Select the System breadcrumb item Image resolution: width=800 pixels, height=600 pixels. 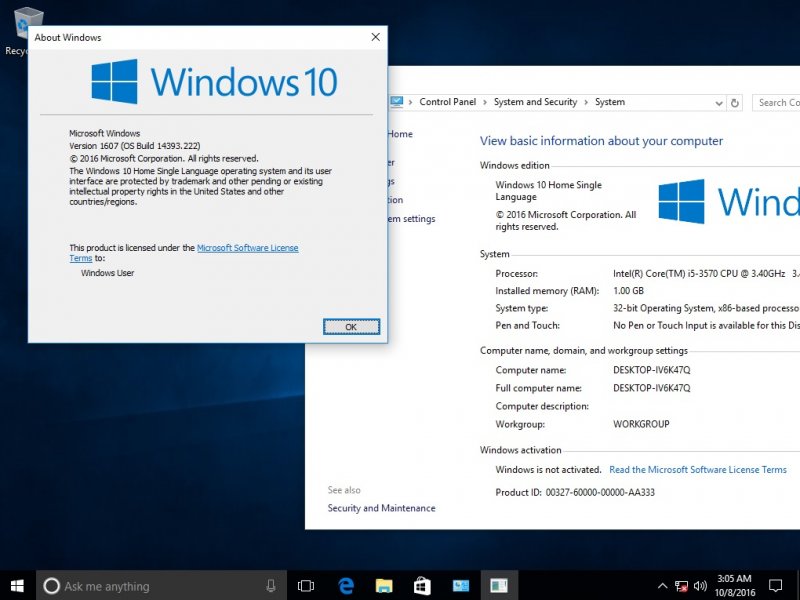[610, 102]
